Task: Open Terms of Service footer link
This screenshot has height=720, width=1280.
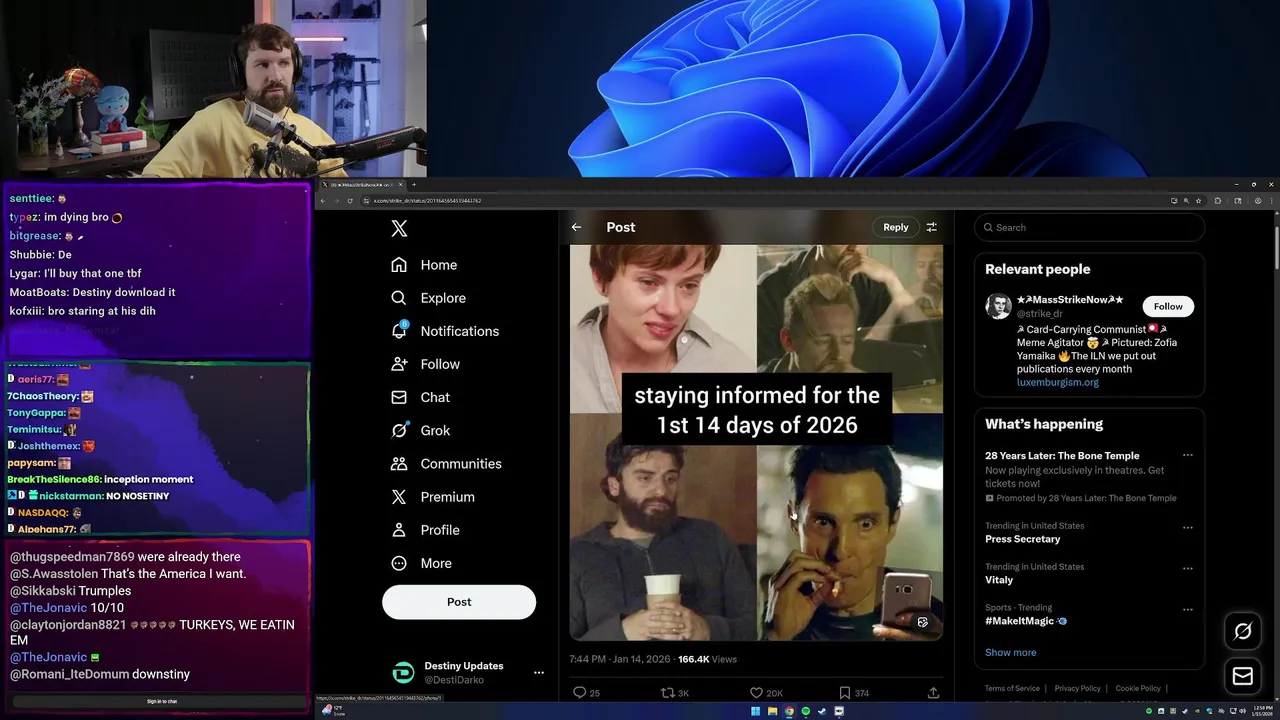Action: click(x=1012, y=688)
